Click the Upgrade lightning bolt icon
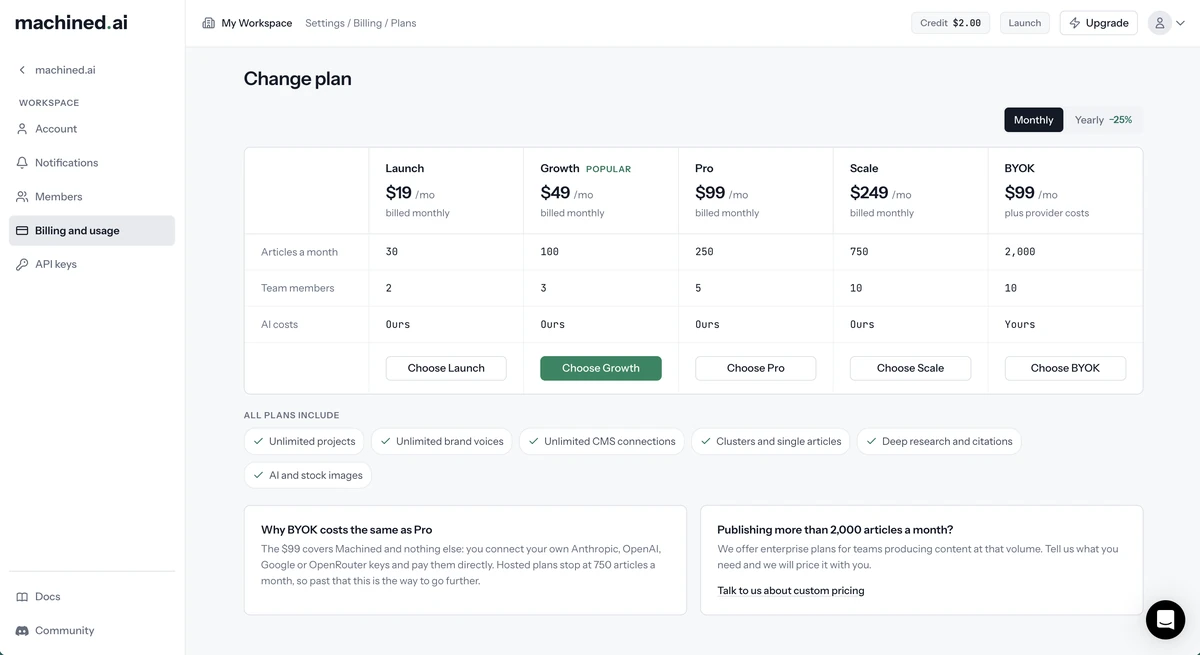The height and width of the screenshot is (655, 1200). [x=1075, y=23]
